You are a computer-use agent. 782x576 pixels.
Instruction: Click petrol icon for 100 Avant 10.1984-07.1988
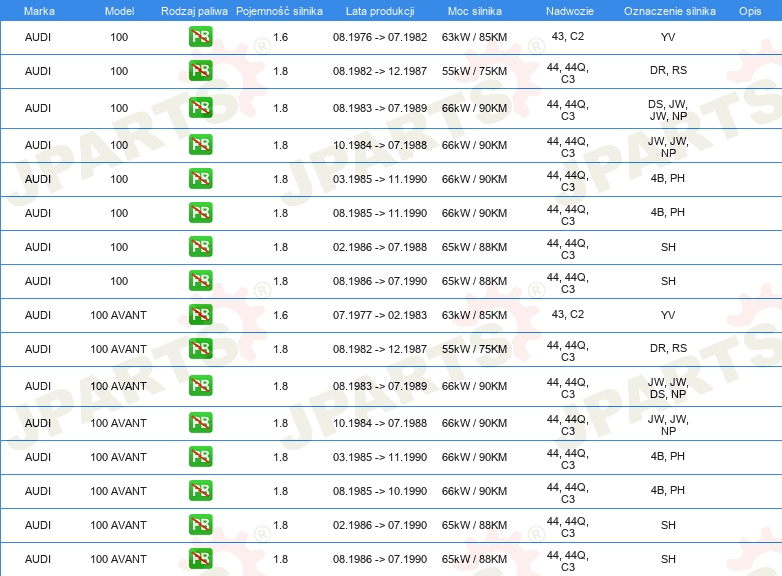[200, 422]
